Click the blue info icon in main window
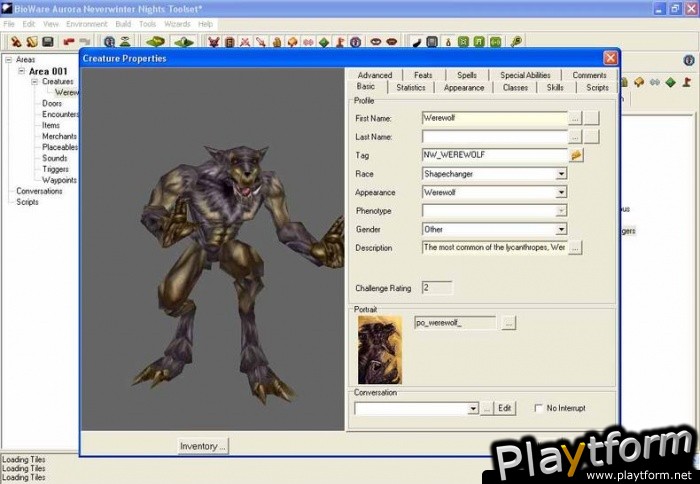Viewport: 700px width, 484px height. 688,60
